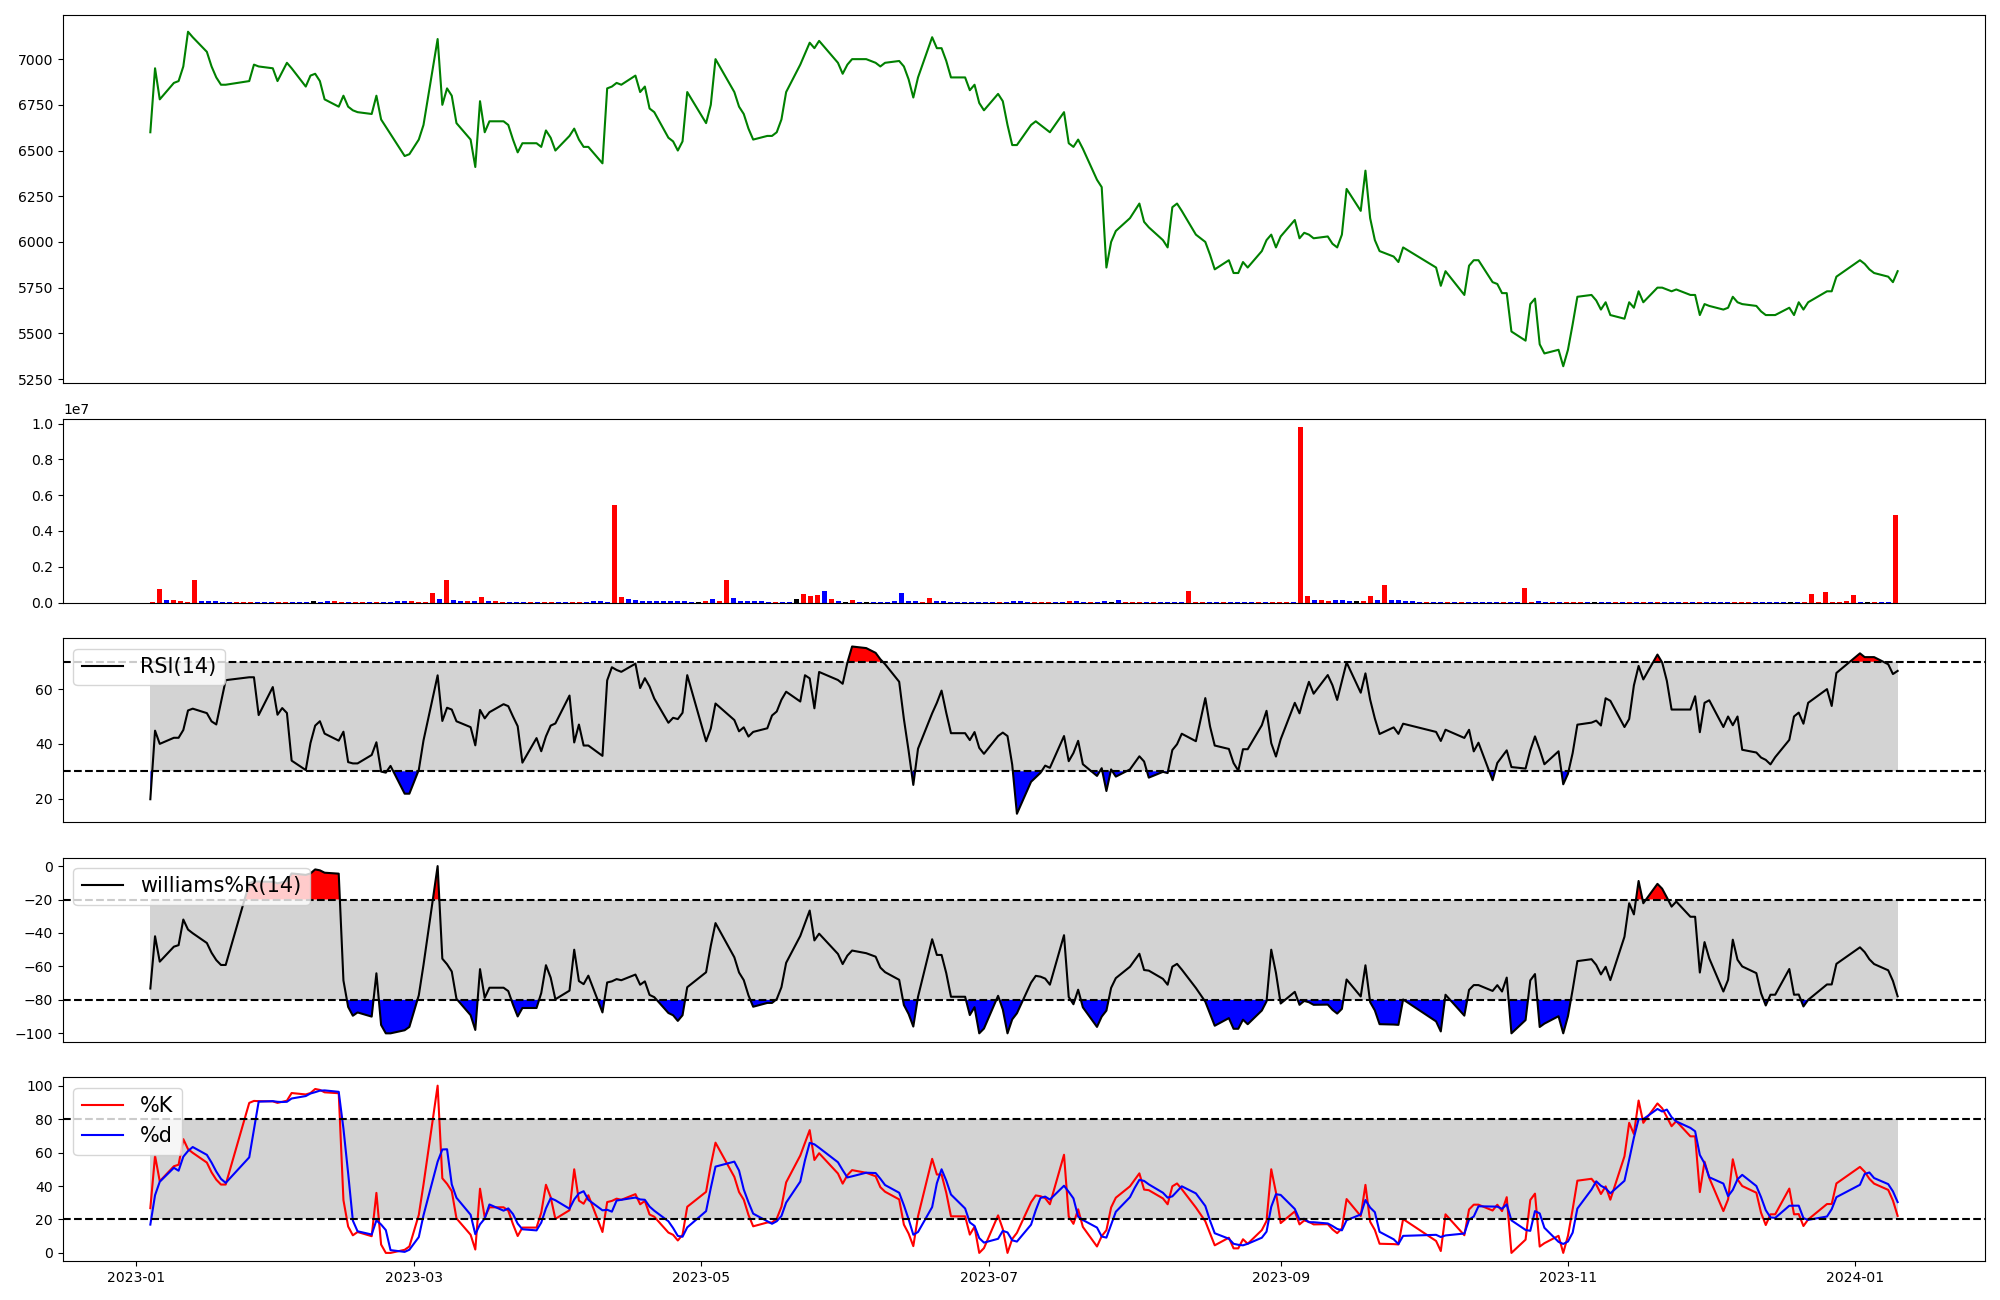
Task: Click the 7000 price axis tick label
Action: [x=35, y=60]
